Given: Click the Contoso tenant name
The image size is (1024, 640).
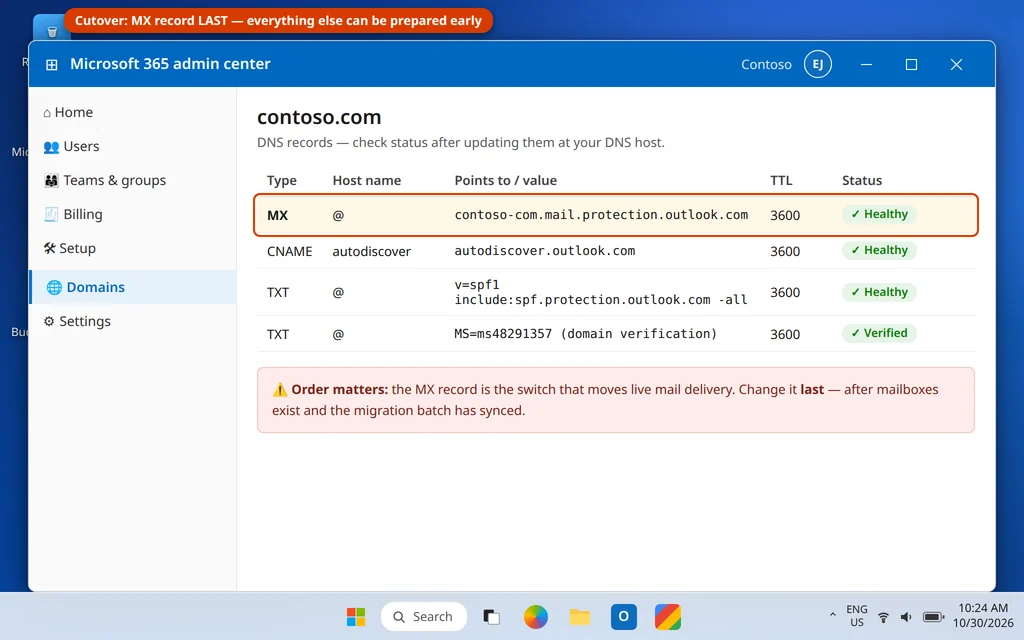Looking at the screenshot, I should click(766, 64).
